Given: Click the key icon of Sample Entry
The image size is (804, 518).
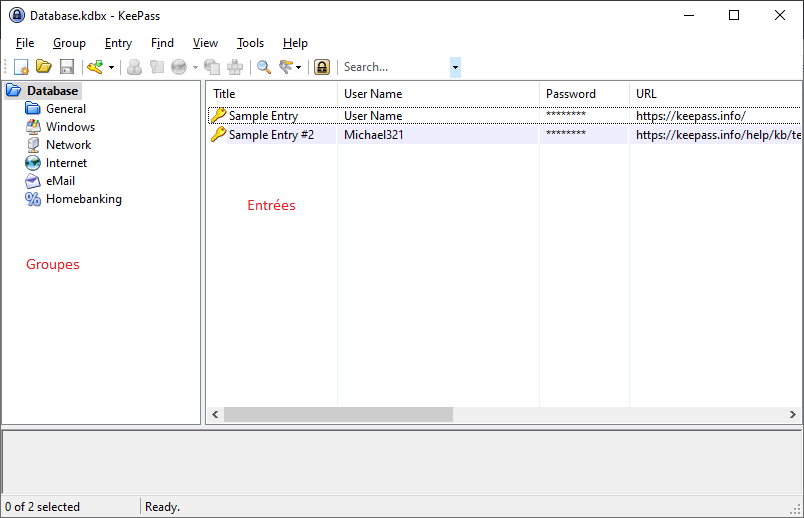Looking at the screenshot, I should pyautogui.click(x=218, y=115).
